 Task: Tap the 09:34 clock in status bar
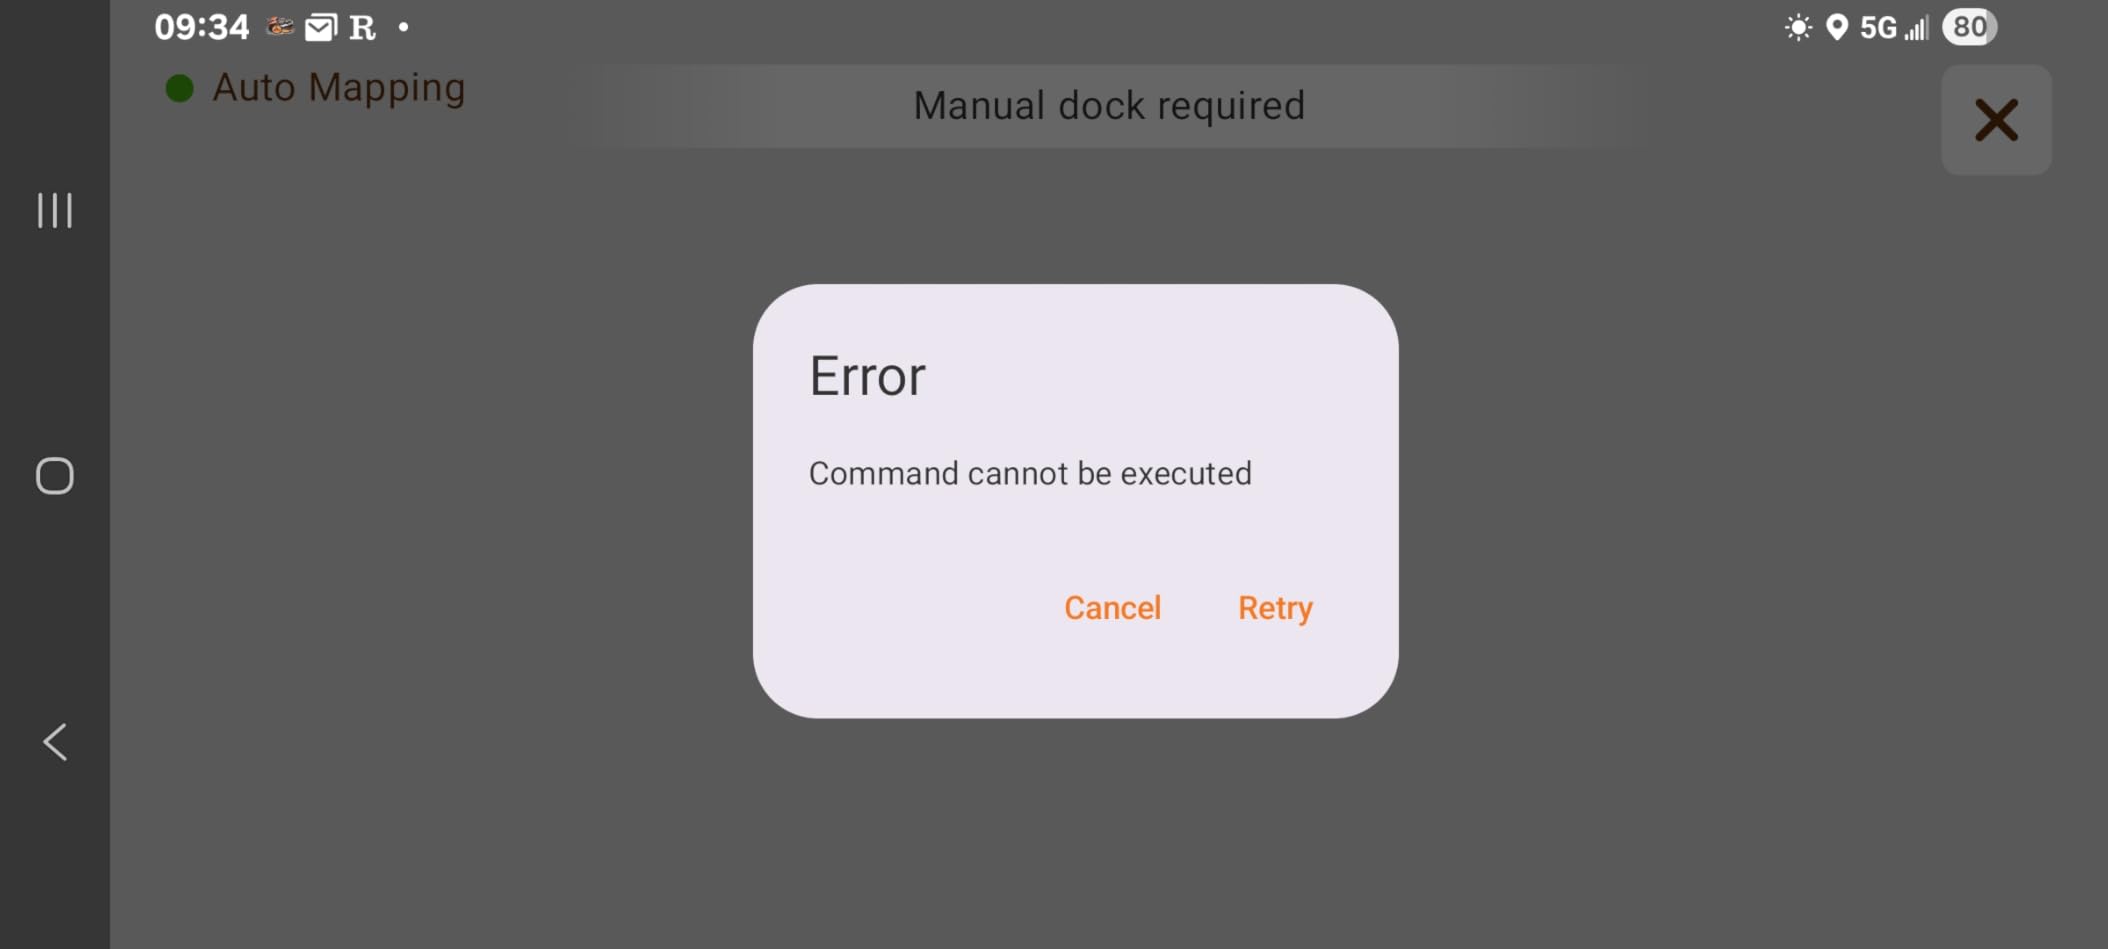[x=201, y=27]
